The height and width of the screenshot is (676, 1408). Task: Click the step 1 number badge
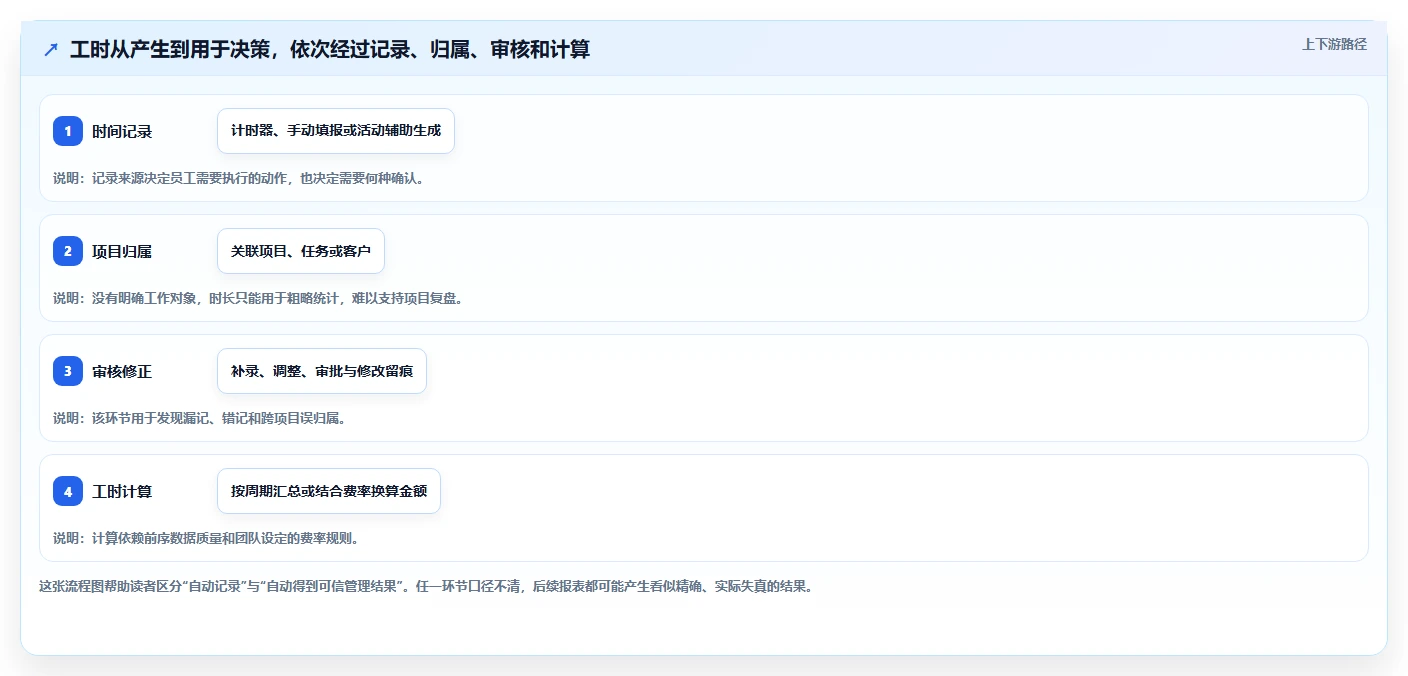68,131
